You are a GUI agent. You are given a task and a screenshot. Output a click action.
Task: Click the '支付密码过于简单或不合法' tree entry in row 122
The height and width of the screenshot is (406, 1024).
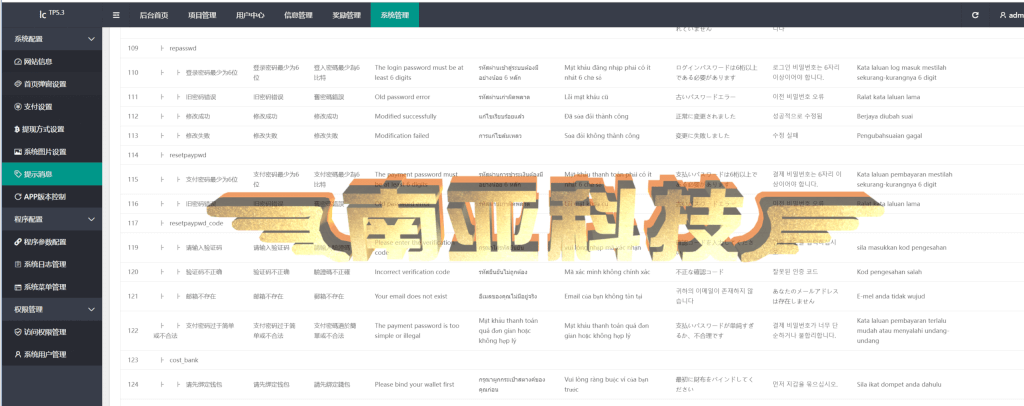pos(193,330)
